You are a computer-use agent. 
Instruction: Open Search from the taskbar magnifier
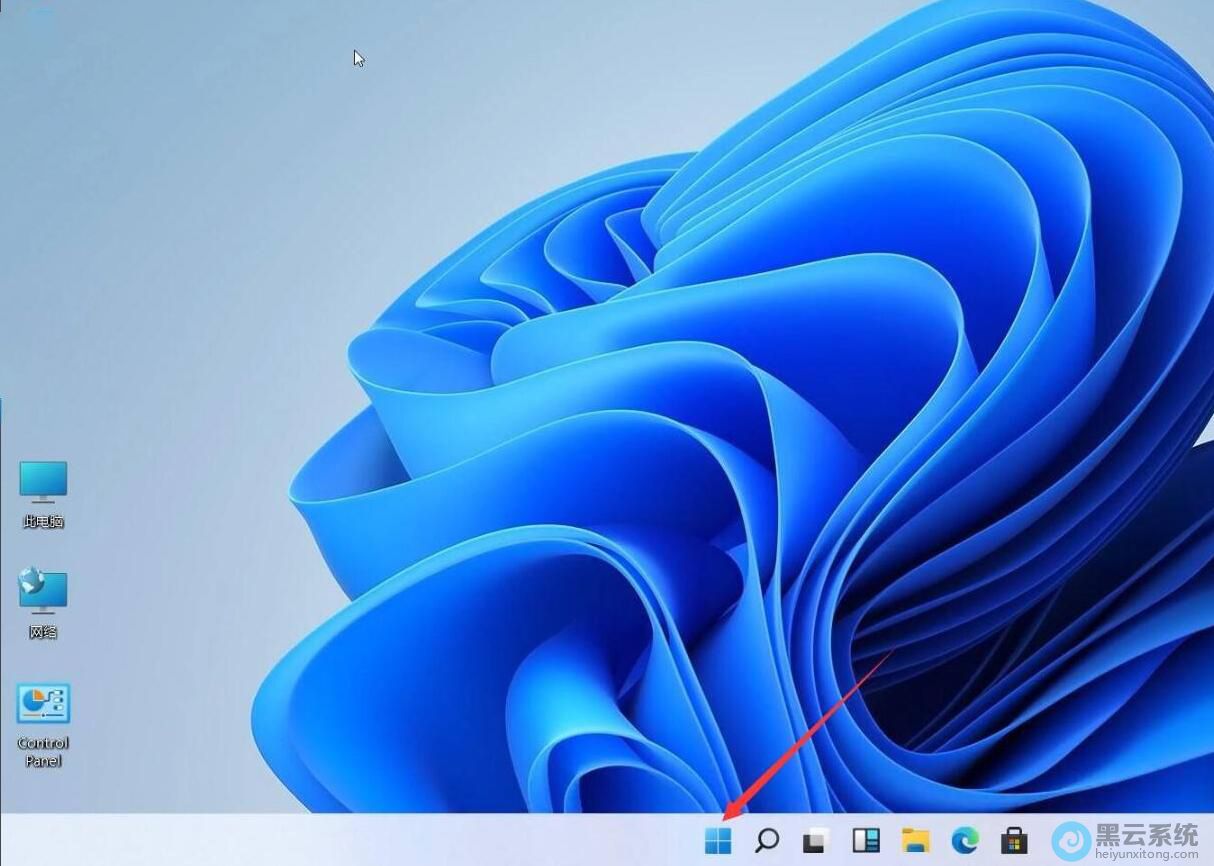[767, 841]
